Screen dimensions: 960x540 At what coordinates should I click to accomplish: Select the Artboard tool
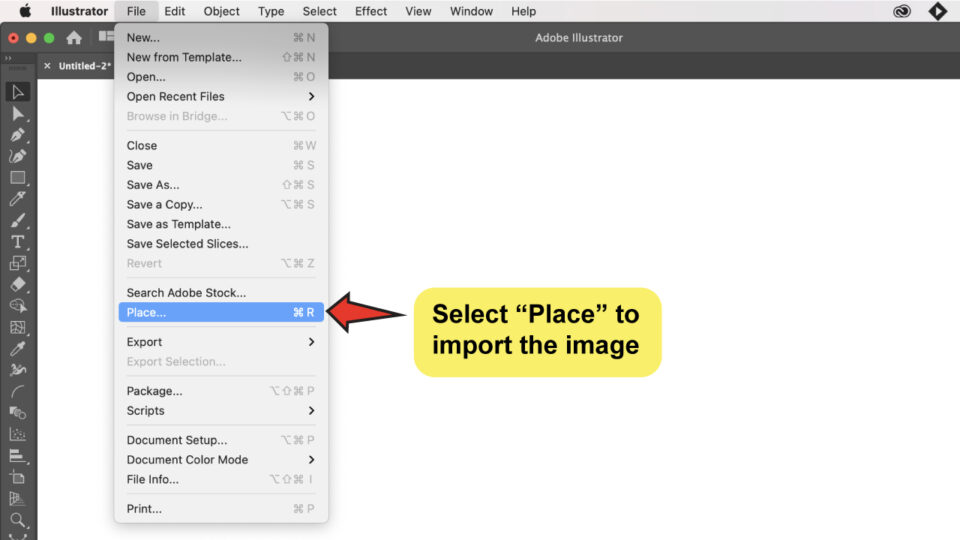pos(17,477)
